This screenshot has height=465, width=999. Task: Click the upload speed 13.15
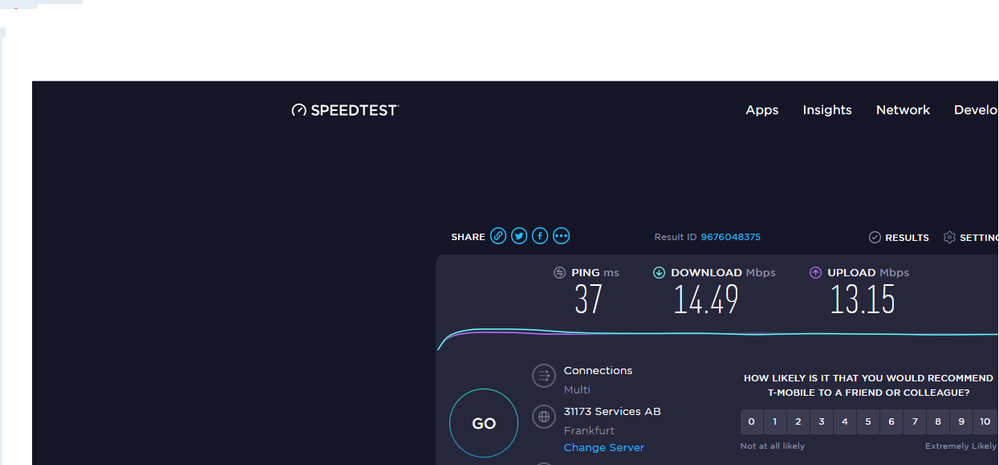tap(863, 300)
